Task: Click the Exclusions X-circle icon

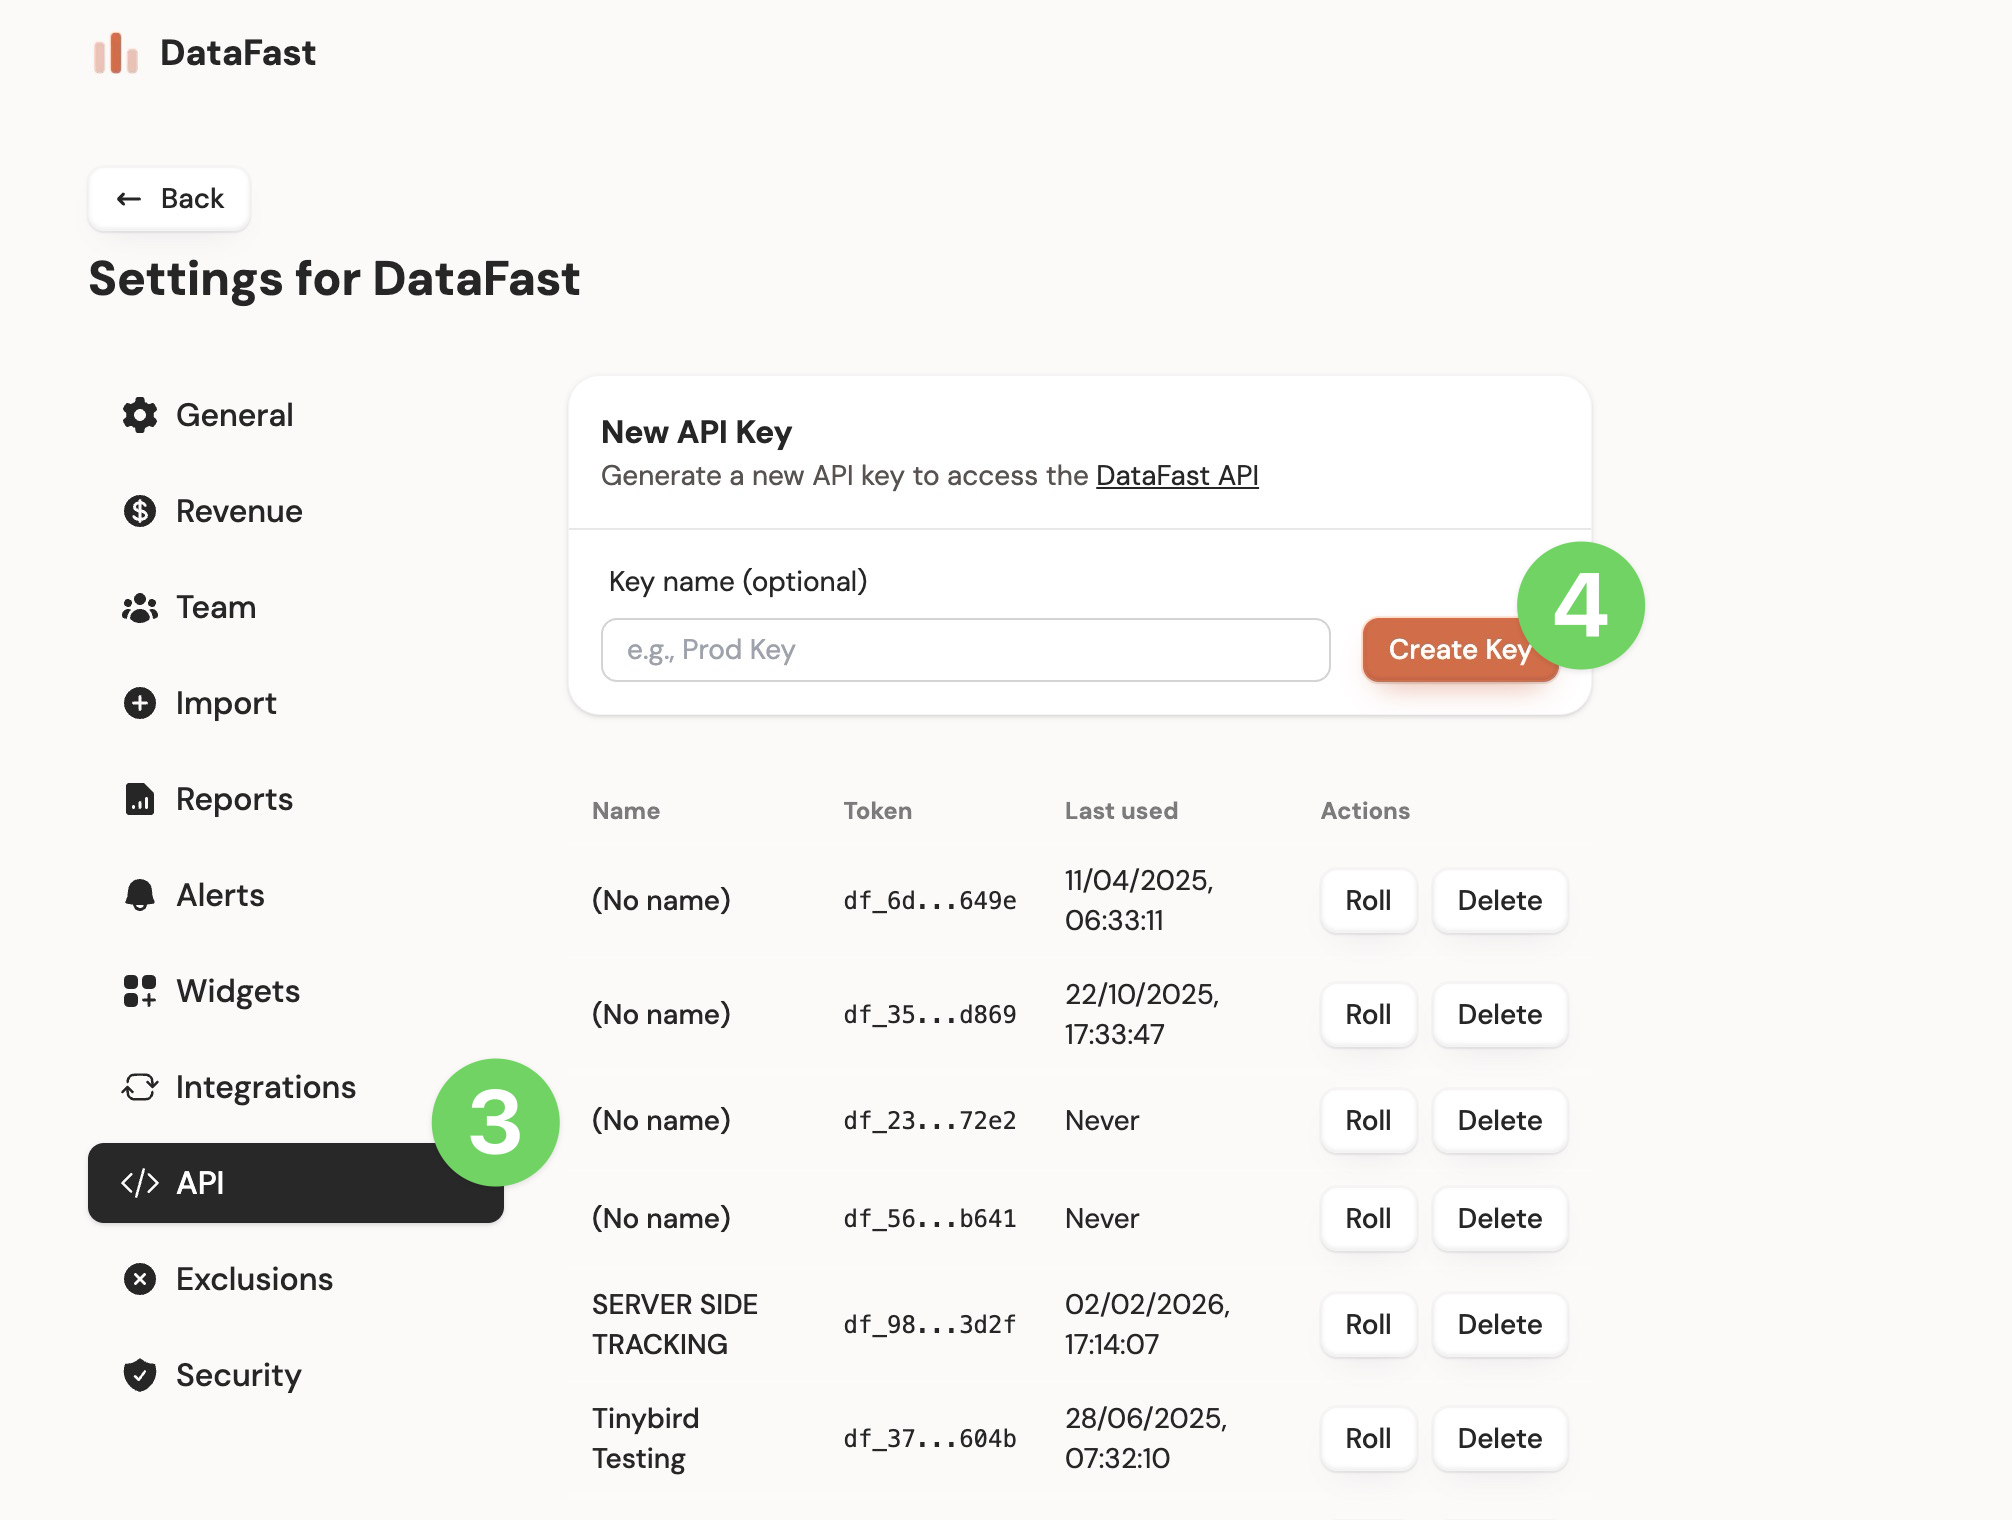Action: 140,1279
